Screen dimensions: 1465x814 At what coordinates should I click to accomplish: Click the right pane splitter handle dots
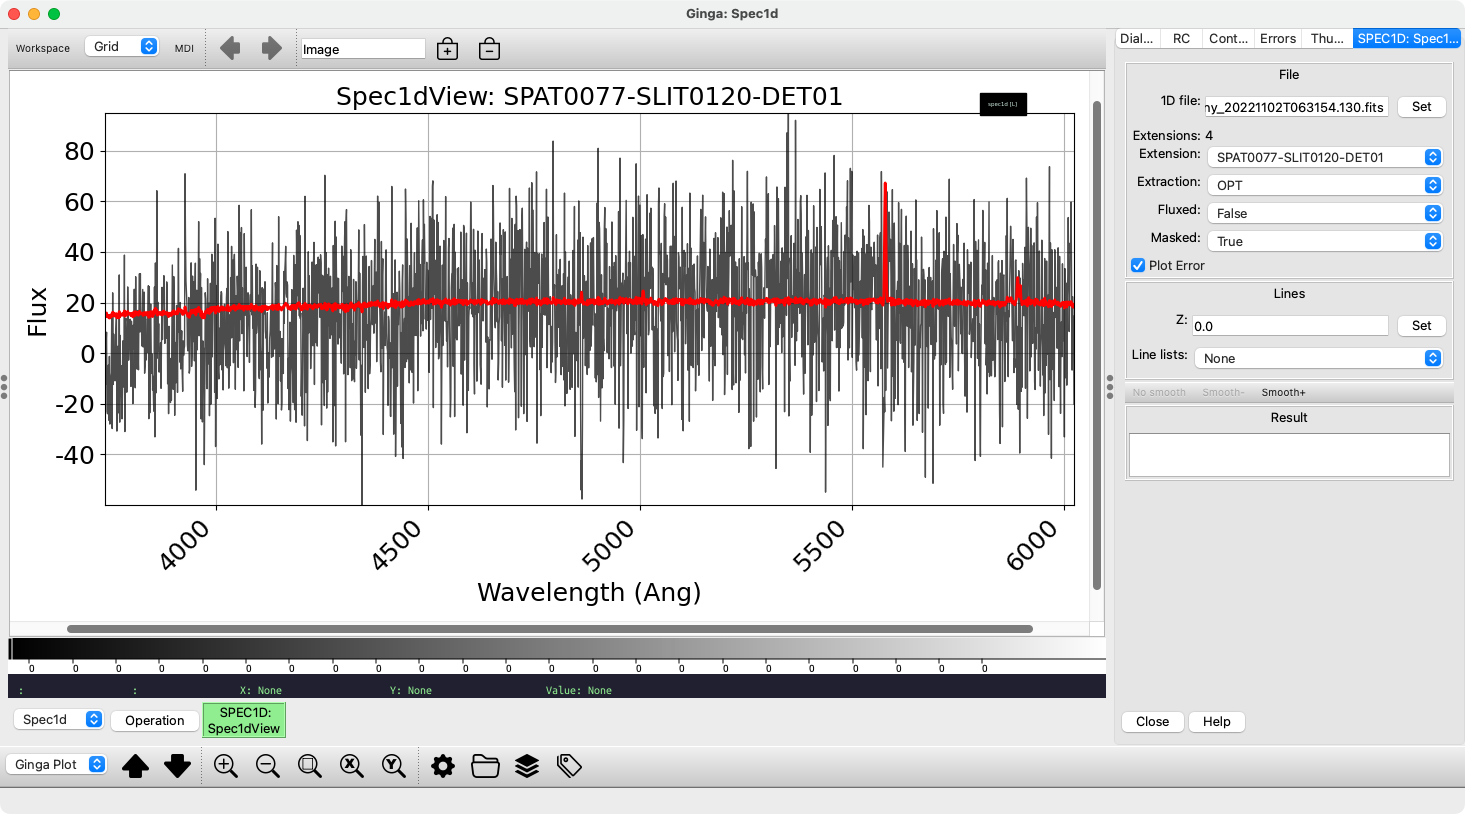pos(1109,387)
